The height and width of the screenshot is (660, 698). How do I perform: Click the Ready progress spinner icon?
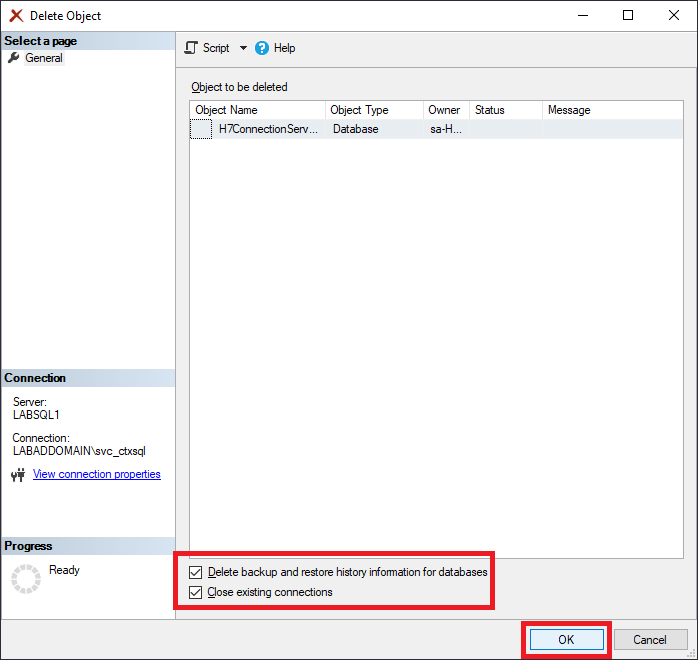[26, 579]
